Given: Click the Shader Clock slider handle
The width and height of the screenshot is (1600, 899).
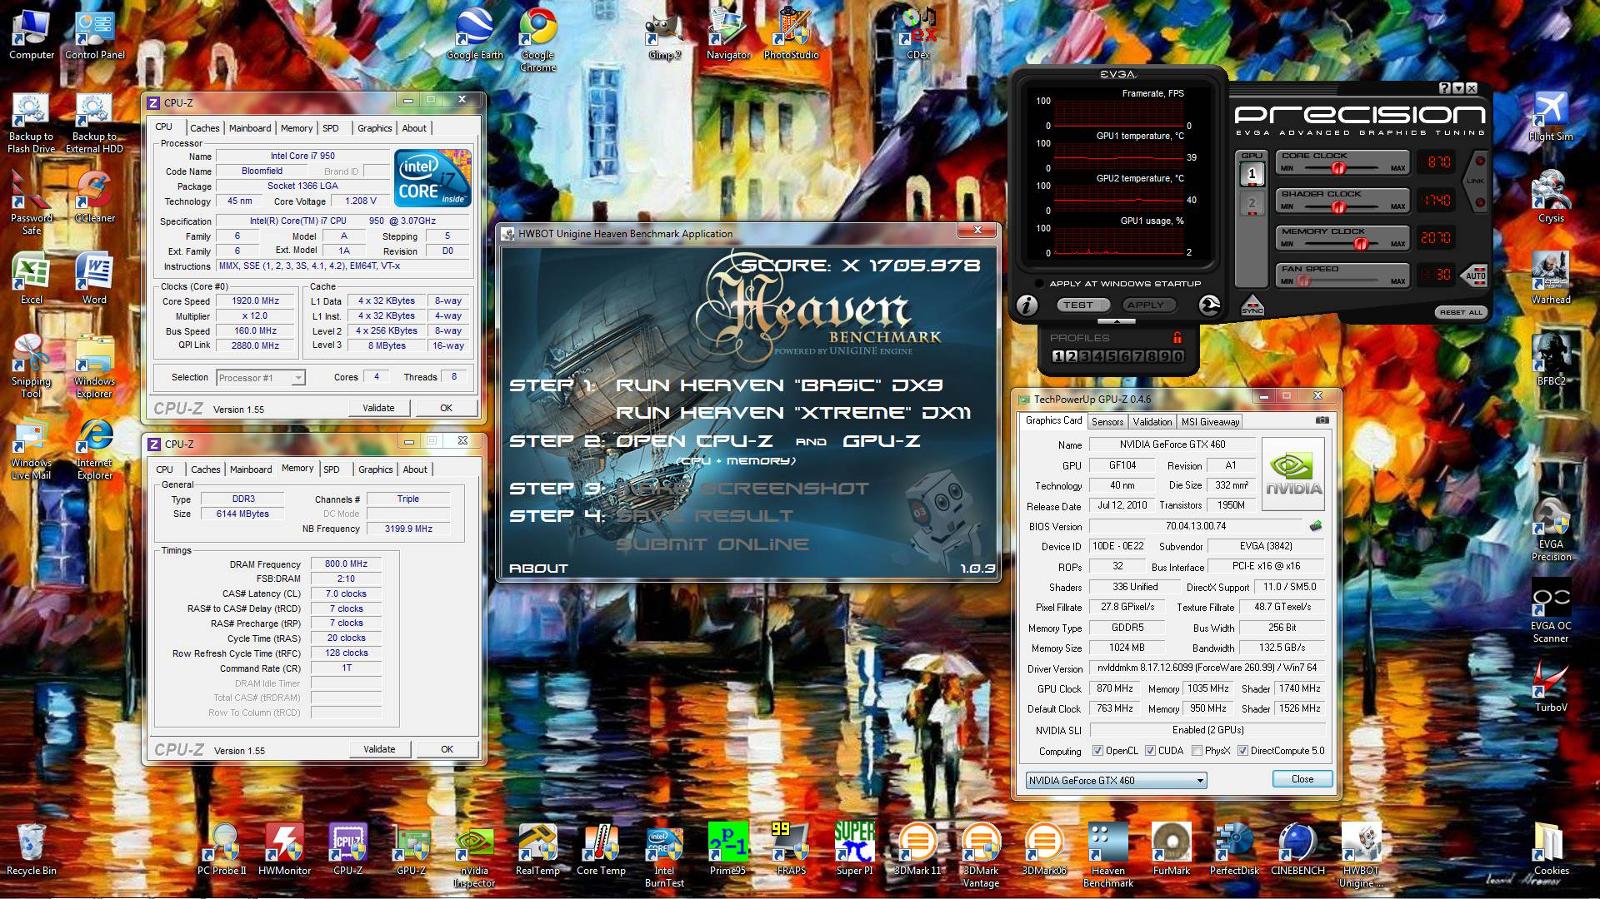Looking at the screenshot, I should (x=1339, y=207).
